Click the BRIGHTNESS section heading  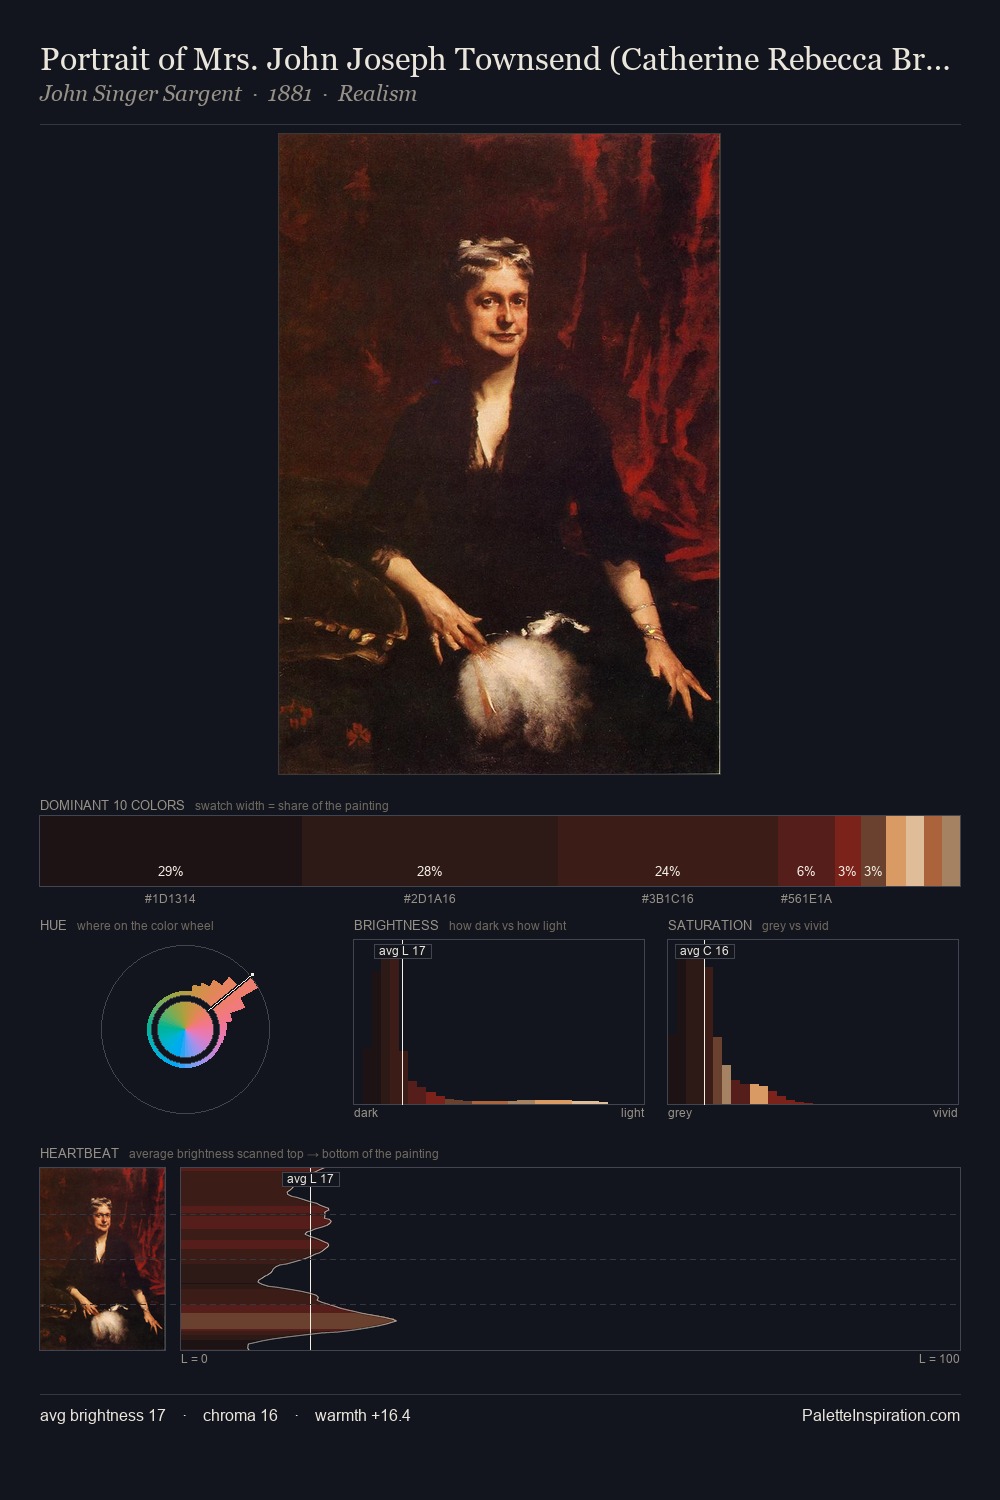coord(396,925)
